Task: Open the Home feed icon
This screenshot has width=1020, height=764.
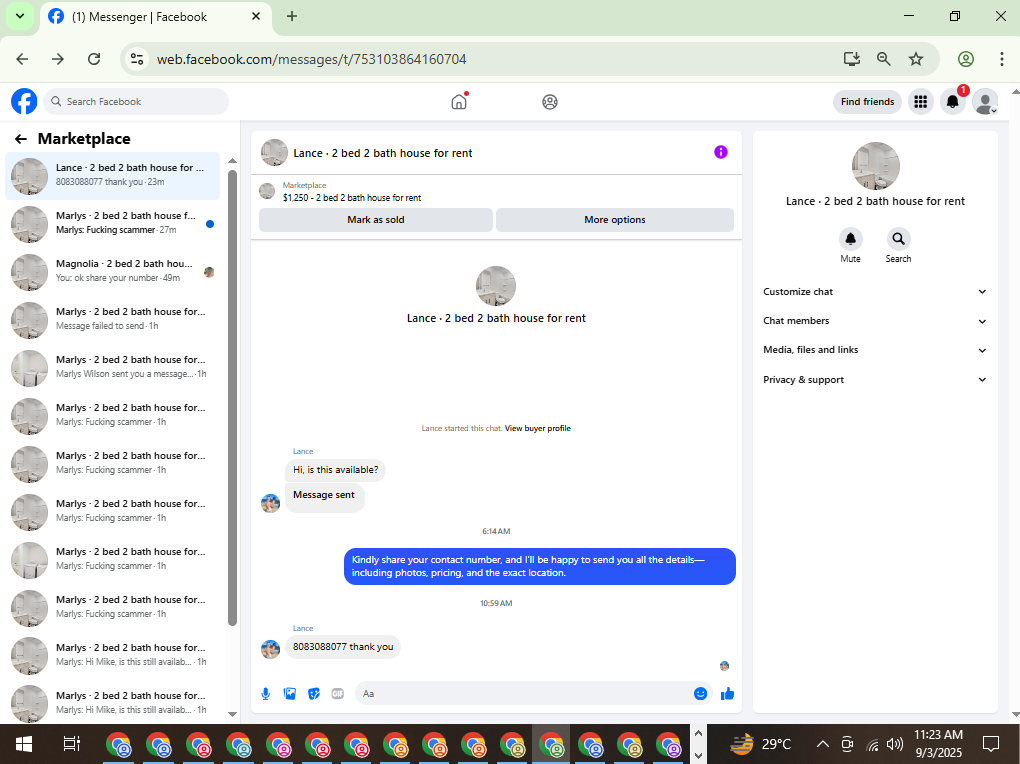Action: click(459, 102)
